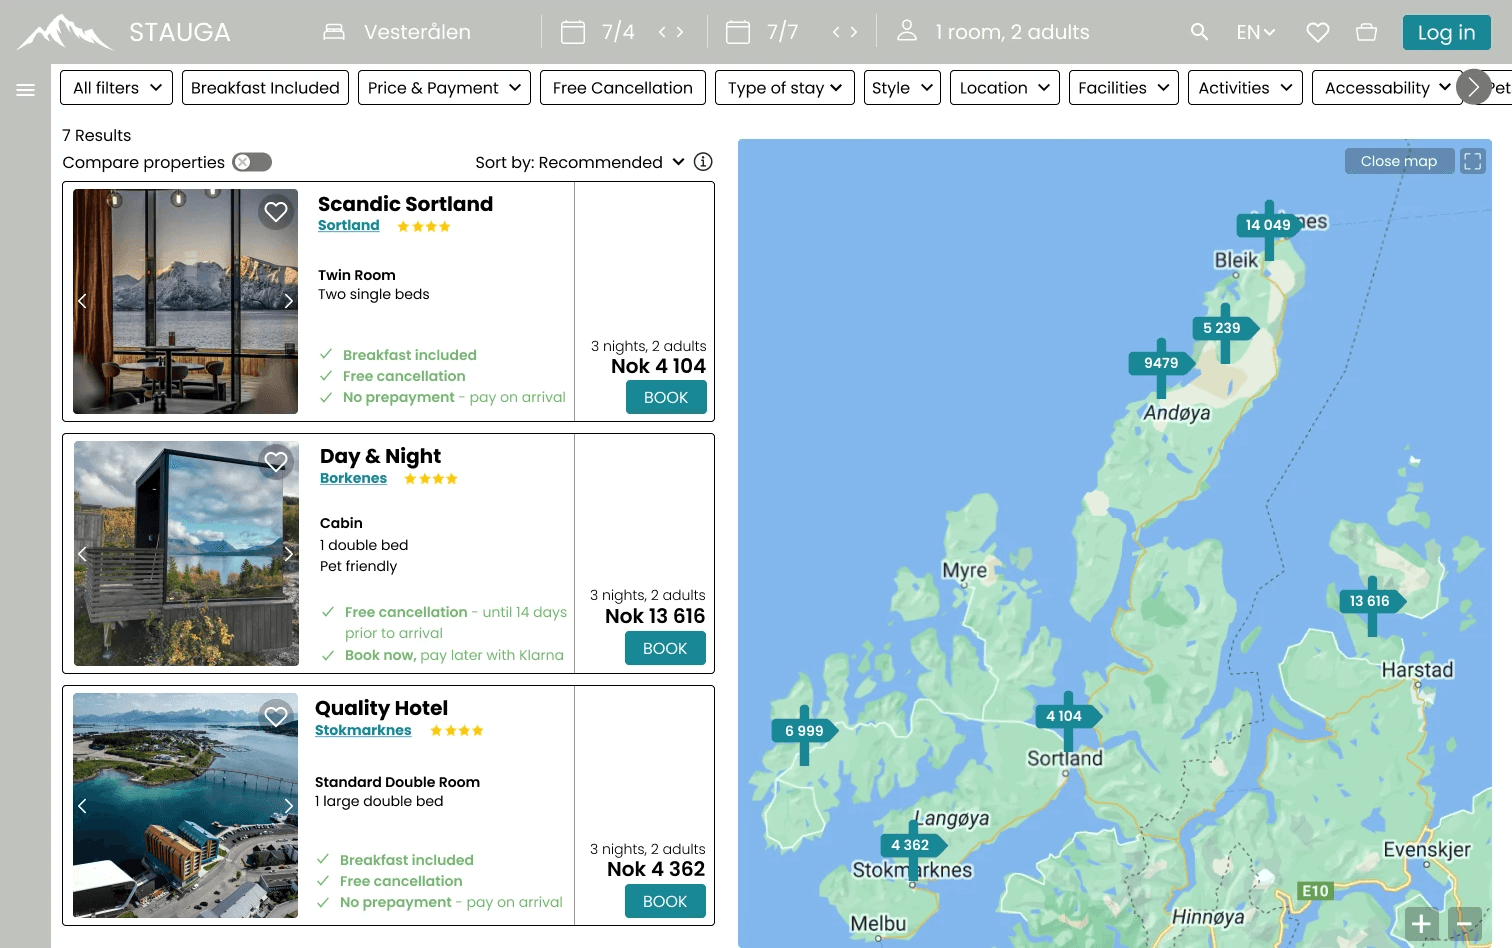This screenshot has height=948, width=1512.
Task: Show next photo of Scandic Sortland
Action: click(x=288, y=301)
